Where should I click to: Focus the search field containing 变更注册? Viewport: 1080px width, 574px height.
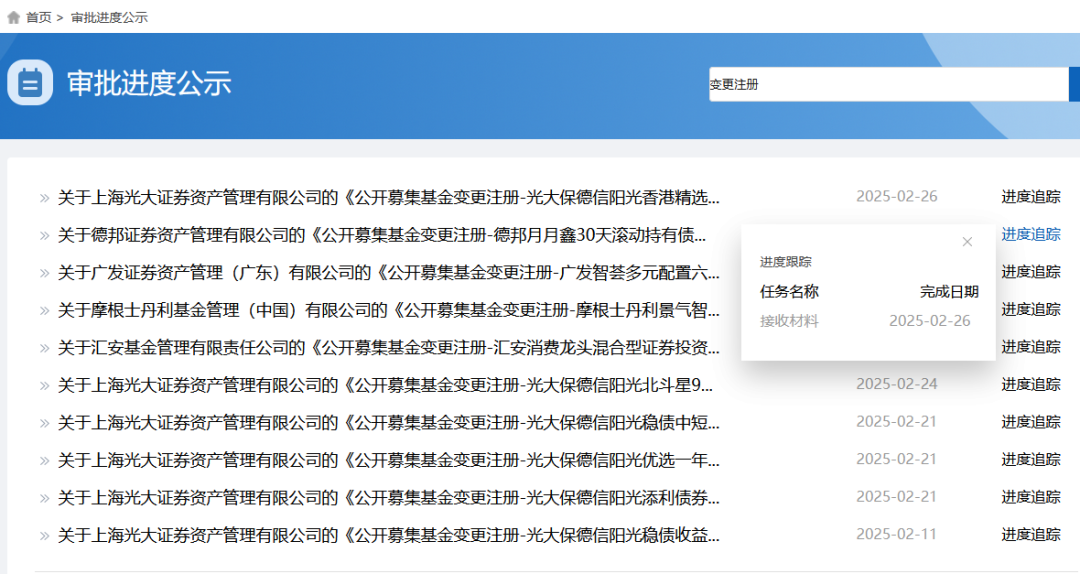[x=889, y=84]
